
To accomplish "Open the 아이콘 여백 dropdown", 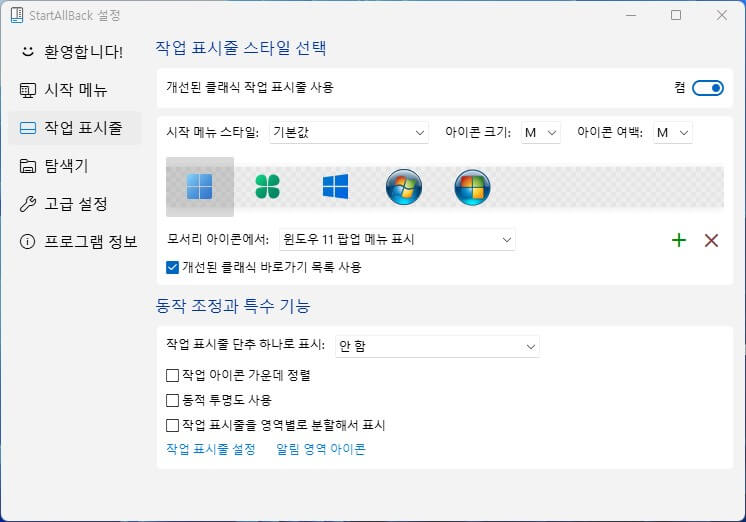I will [673, 132].
